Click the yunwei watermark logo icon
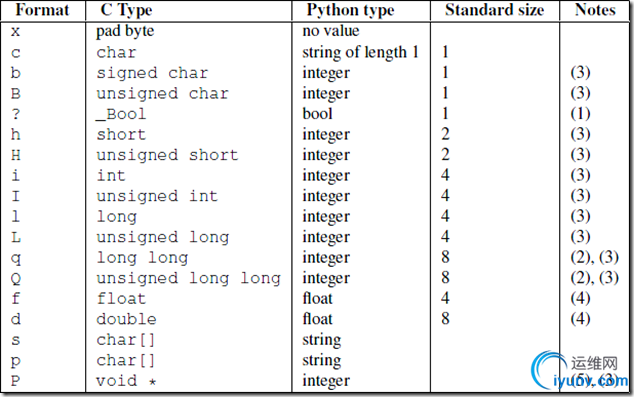634x397 pixels. click(549, 370)
